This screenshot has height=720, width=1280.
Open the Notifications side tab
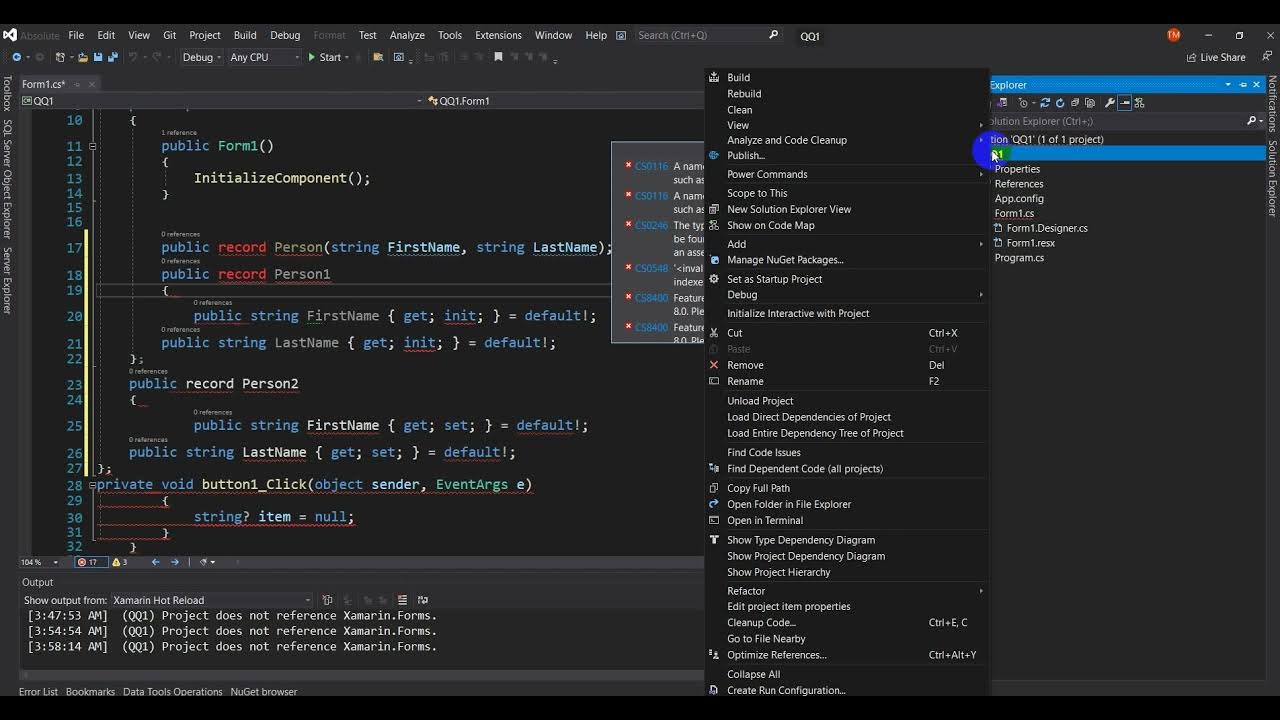click(x=1272, y=104)
